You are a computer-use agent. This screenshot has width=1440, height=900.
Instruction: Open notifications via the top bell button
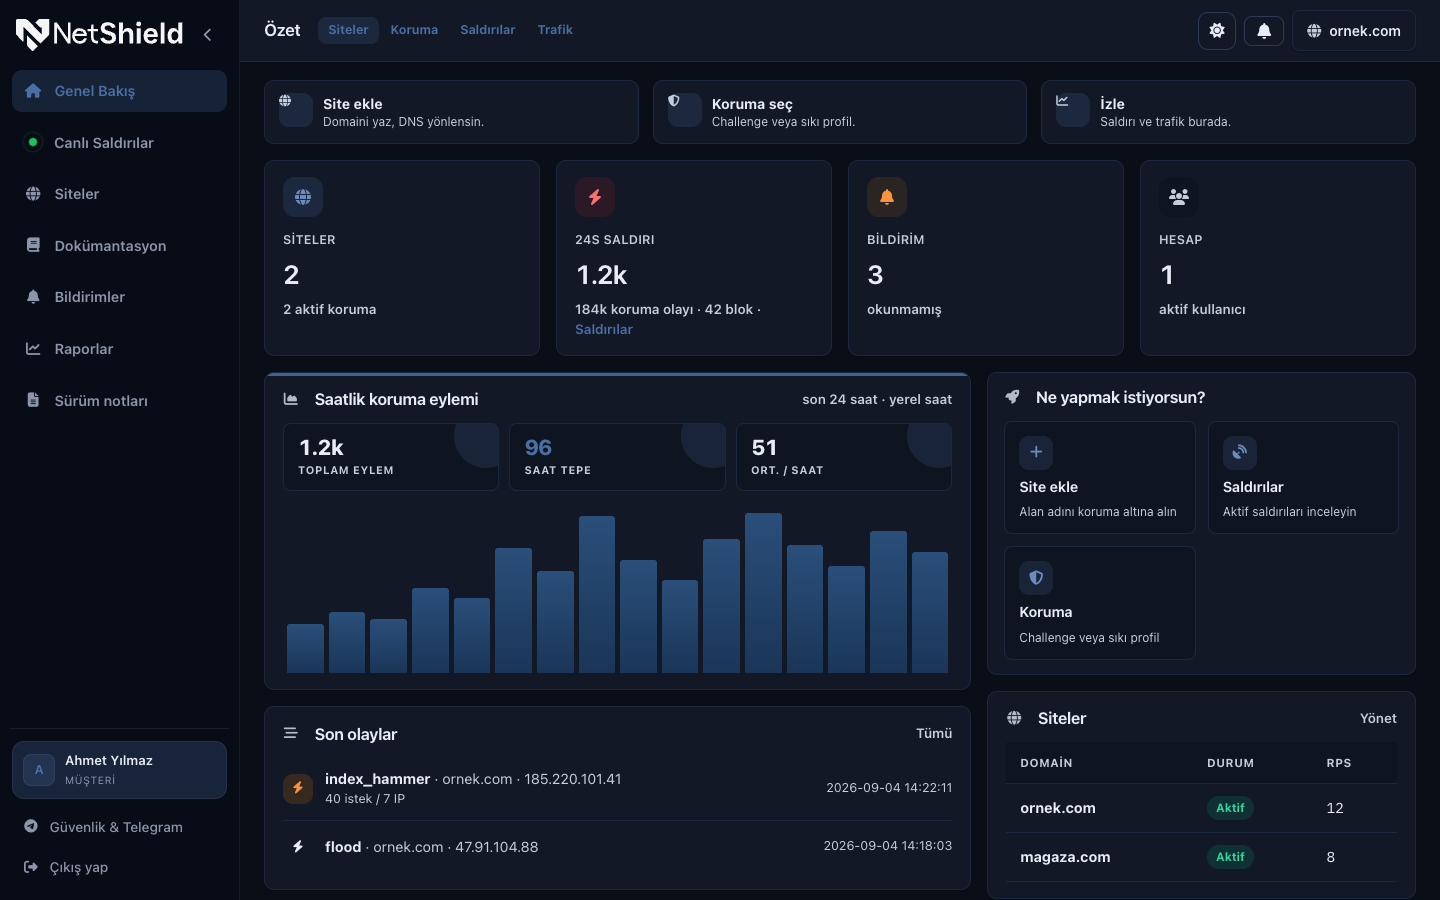pyautogui.click(x=1264, y=31)
